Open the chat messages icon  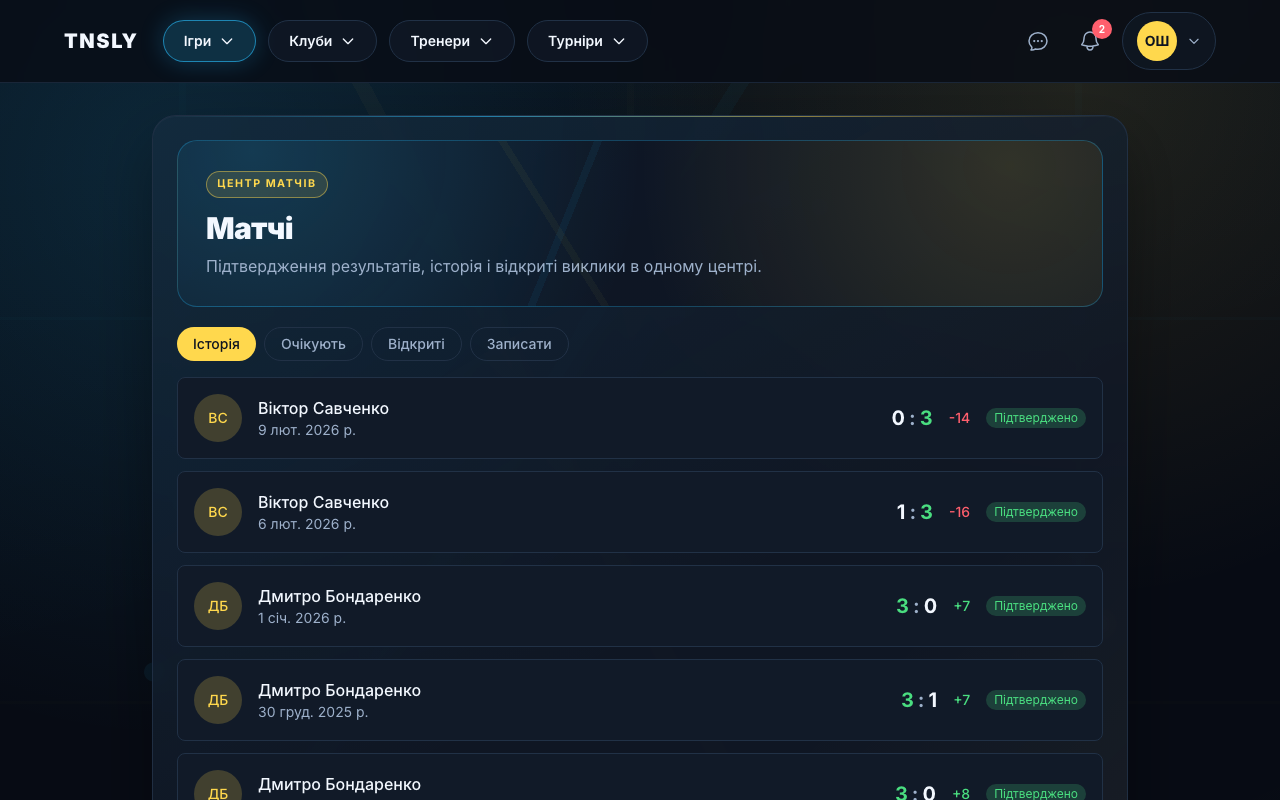tap(1038, 41)
